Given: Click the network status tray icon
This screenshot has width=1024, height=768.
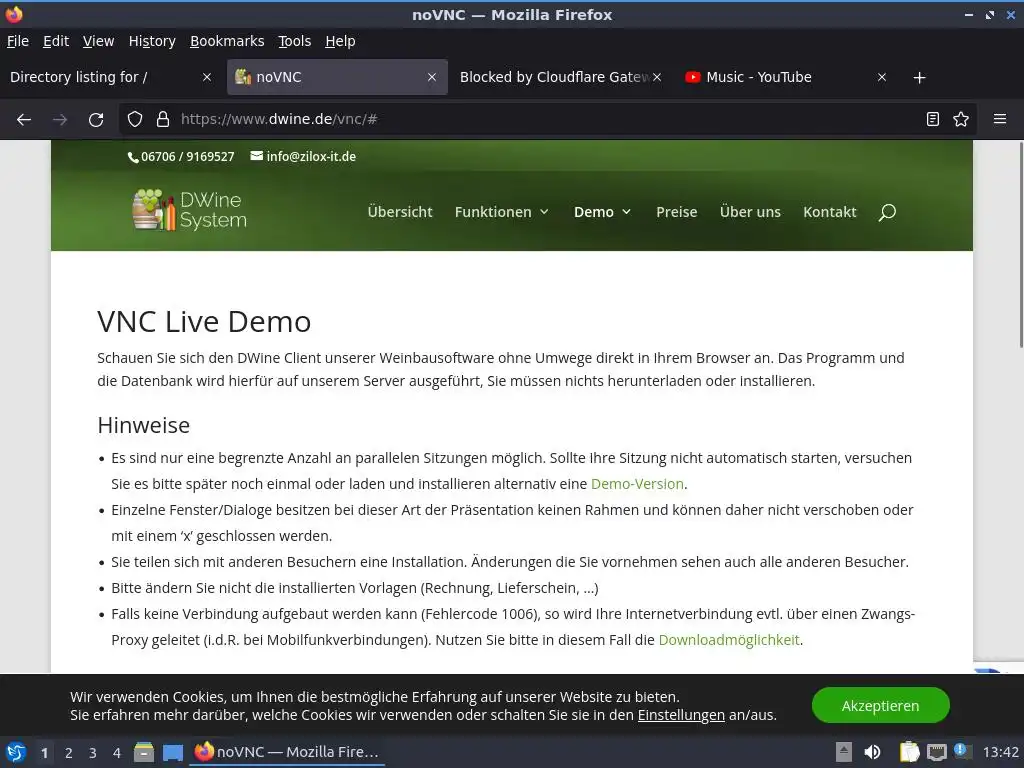Looking at the screenshot, I should point(936,752).
